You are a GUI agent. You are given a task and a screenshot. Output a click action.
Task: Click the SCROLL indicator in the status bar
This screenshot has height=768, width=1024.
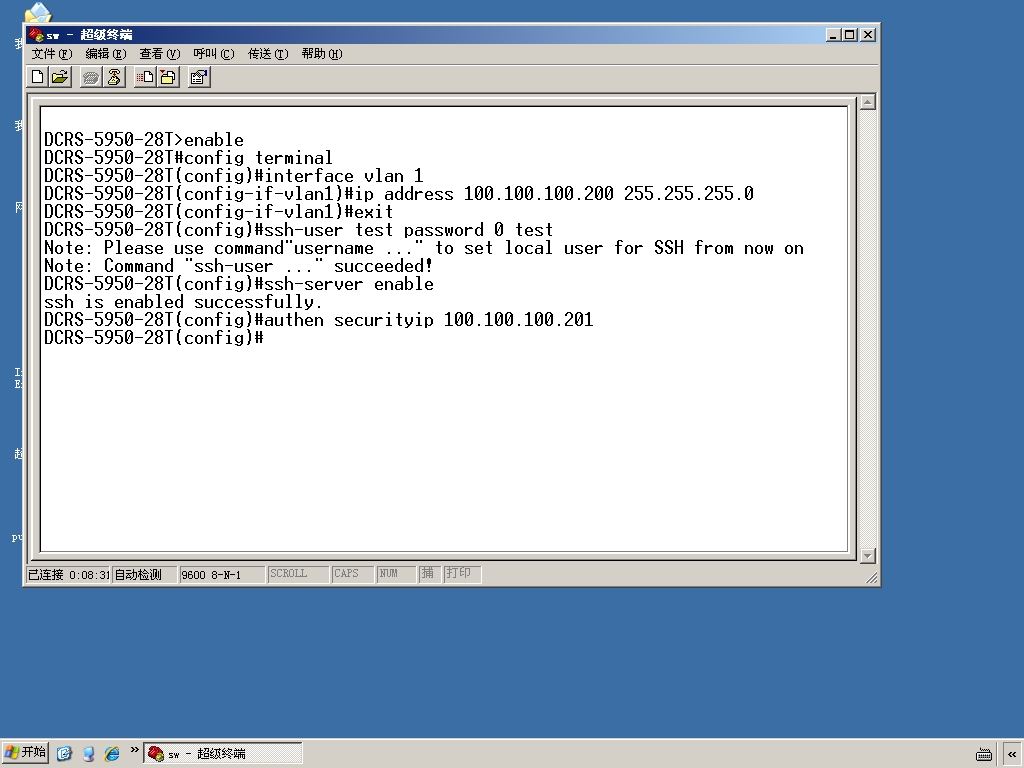click(298, 574)
